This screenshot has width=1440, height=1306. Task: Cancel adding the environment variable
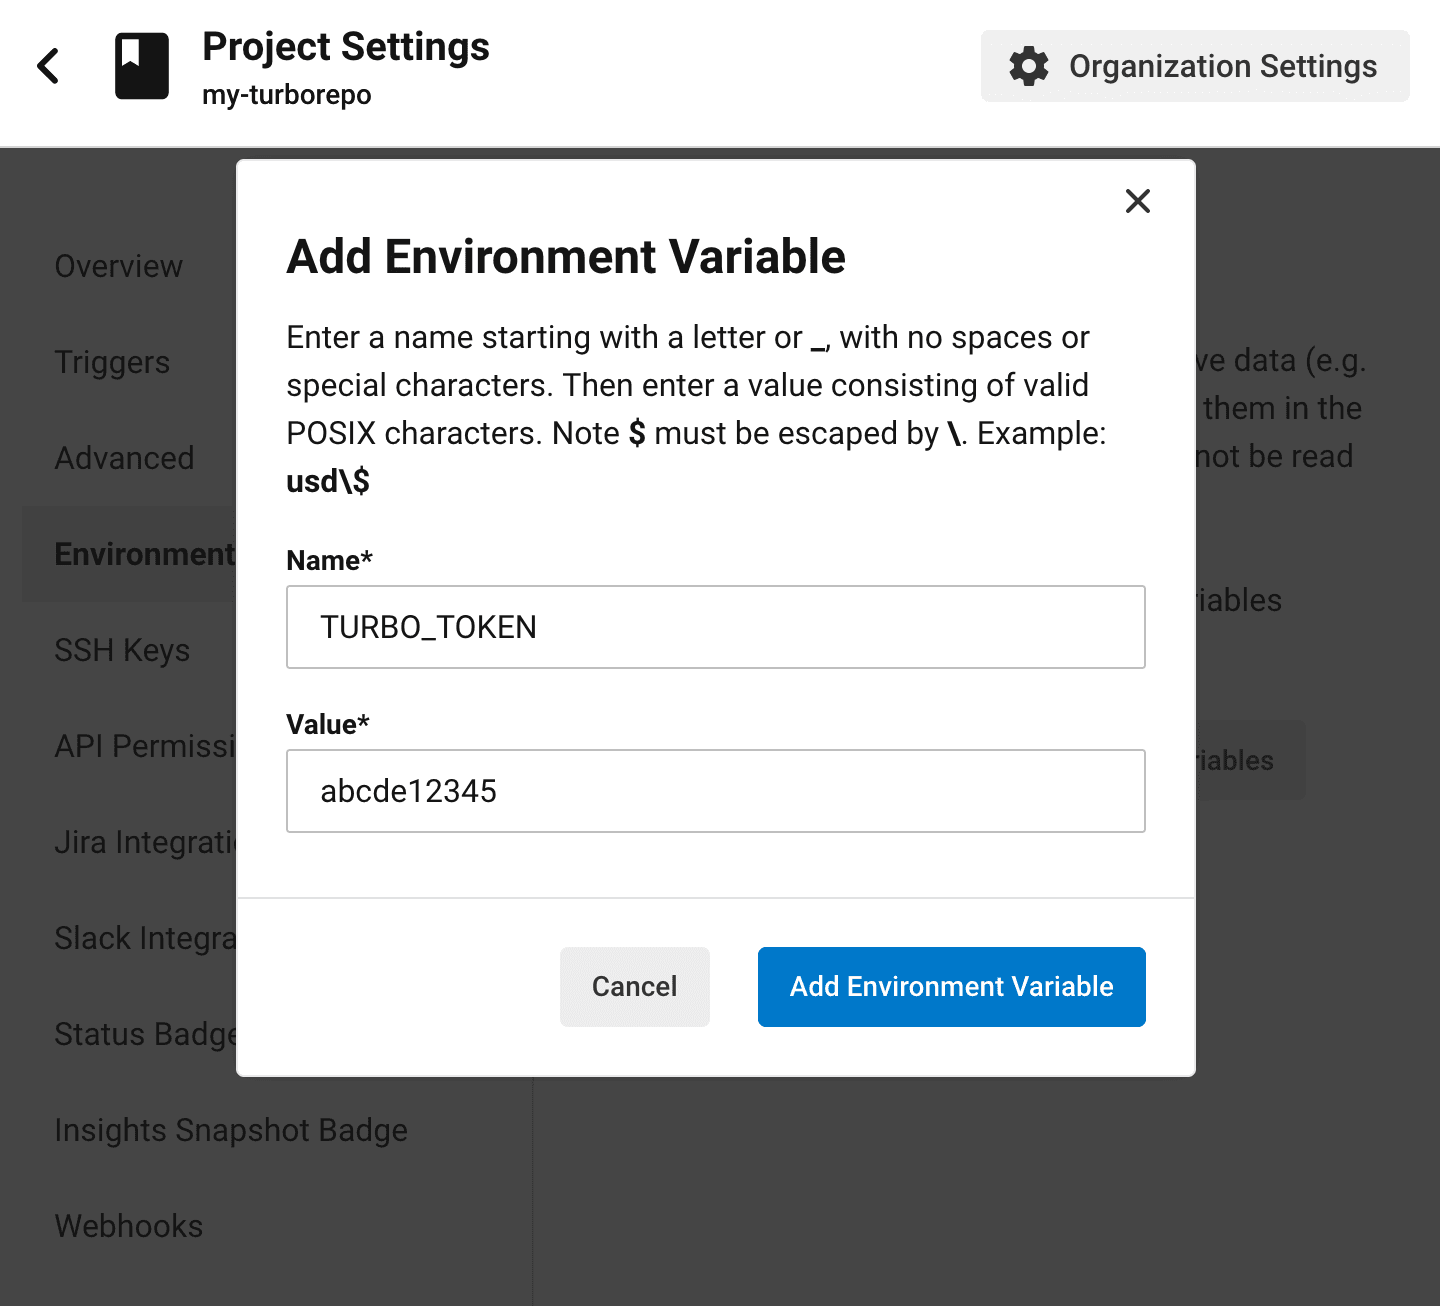[x=634, y=987]
